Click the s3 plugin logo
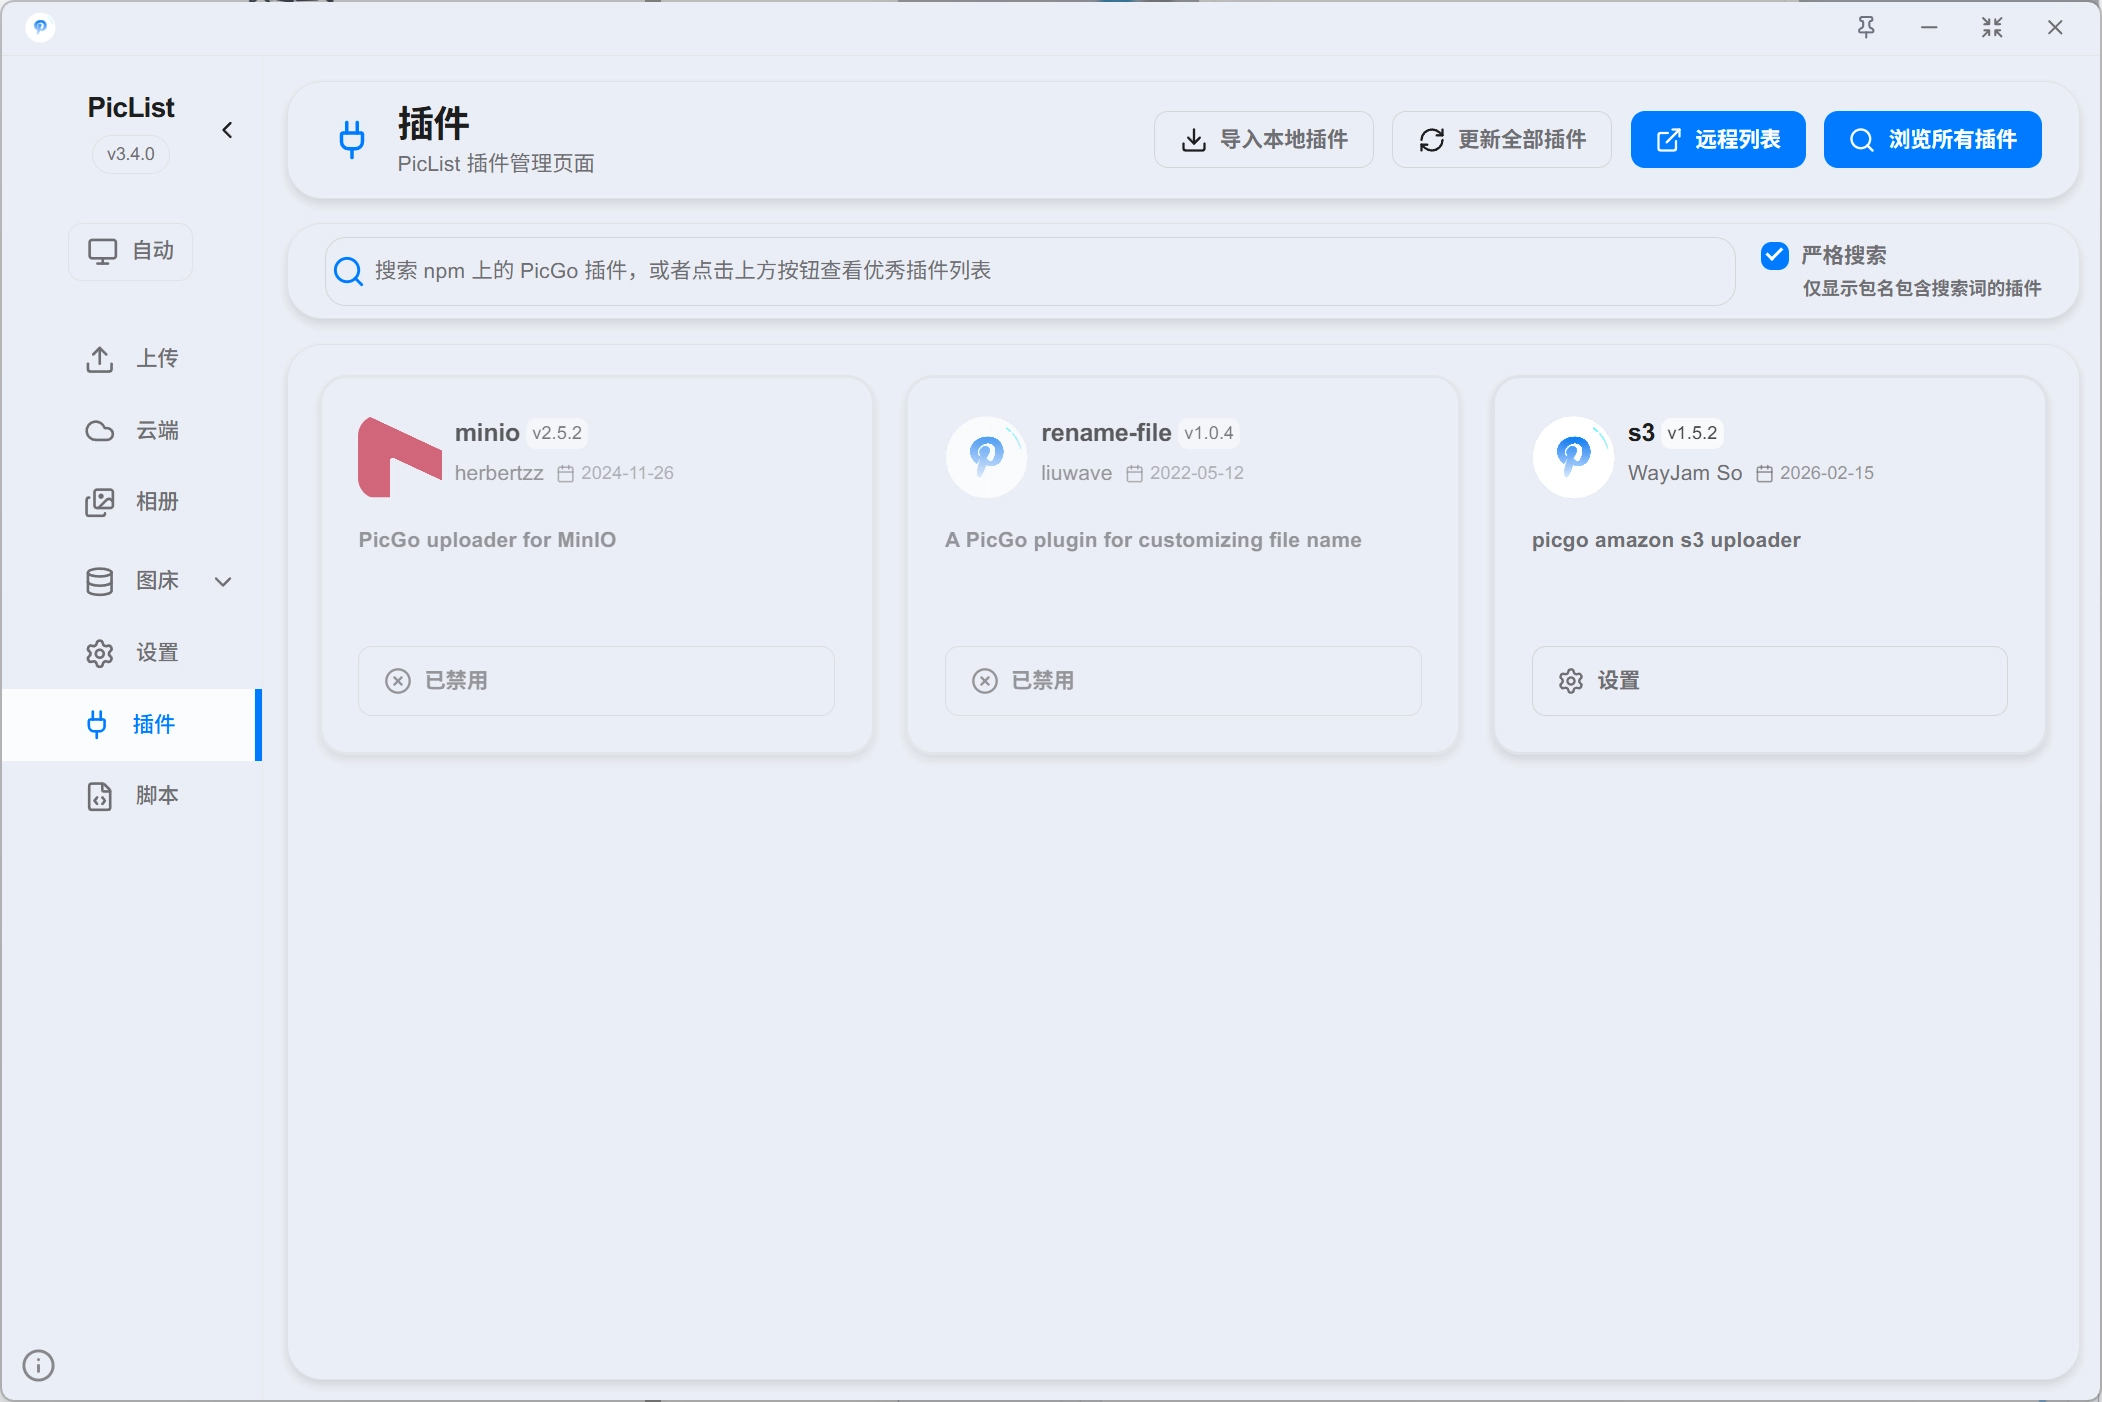2102x1402 pixels. tap(1573, 457)
